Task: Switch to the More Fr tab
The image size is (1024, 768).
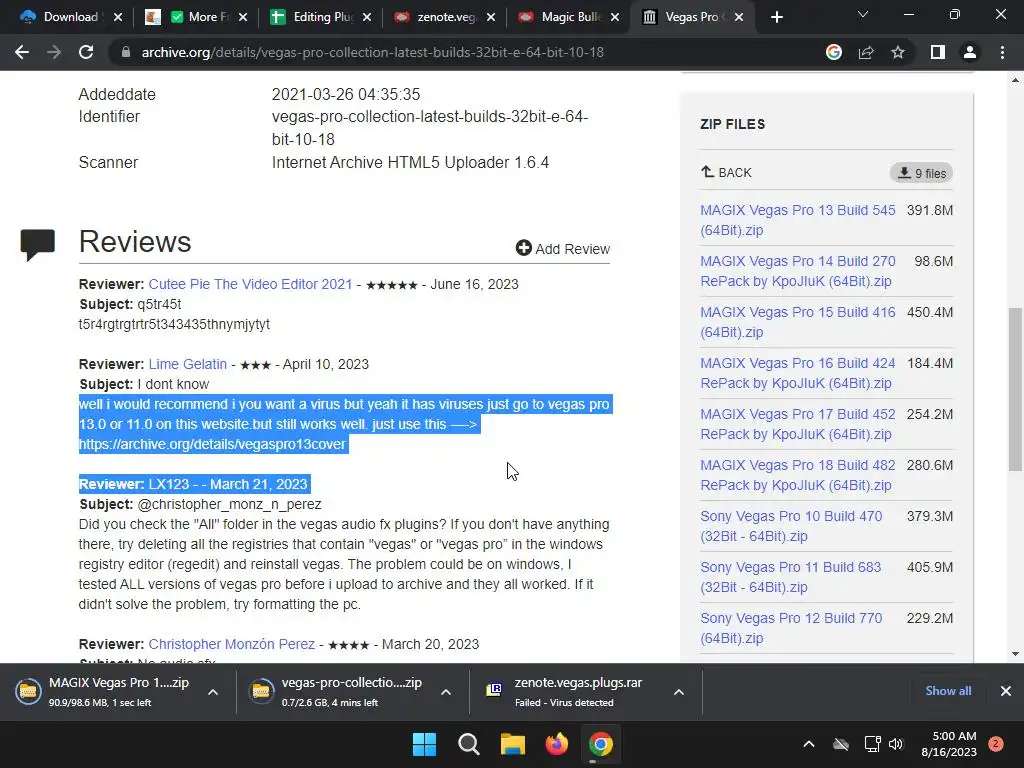Action: 196,17
